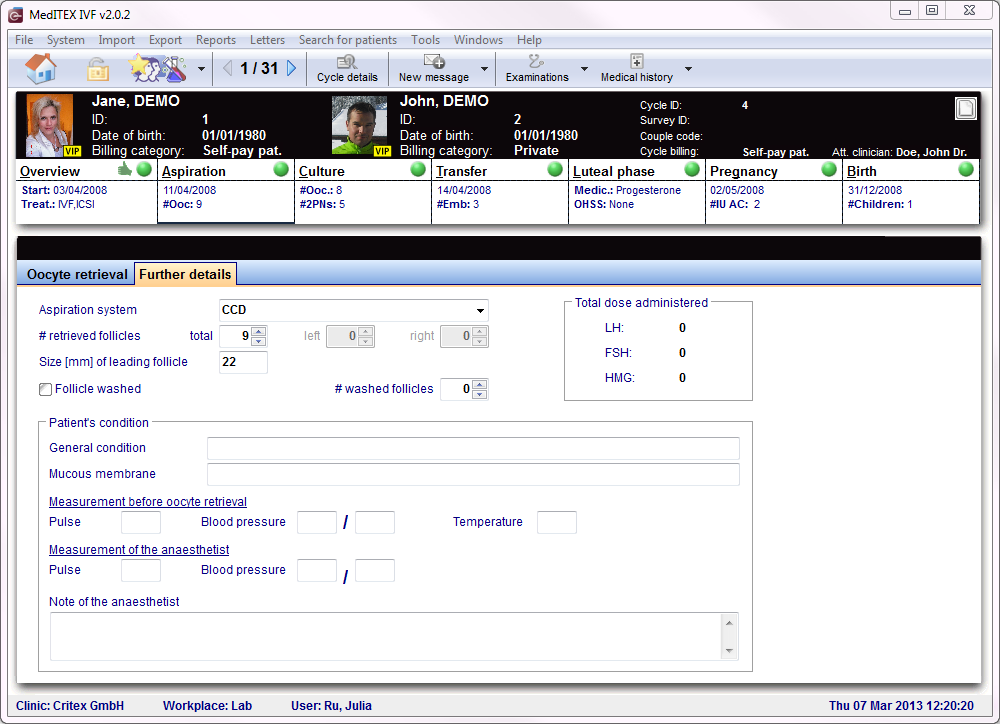1000x724 pixels.
Task: Click green status dot in Transfer
Action: (x=555, y=169)
